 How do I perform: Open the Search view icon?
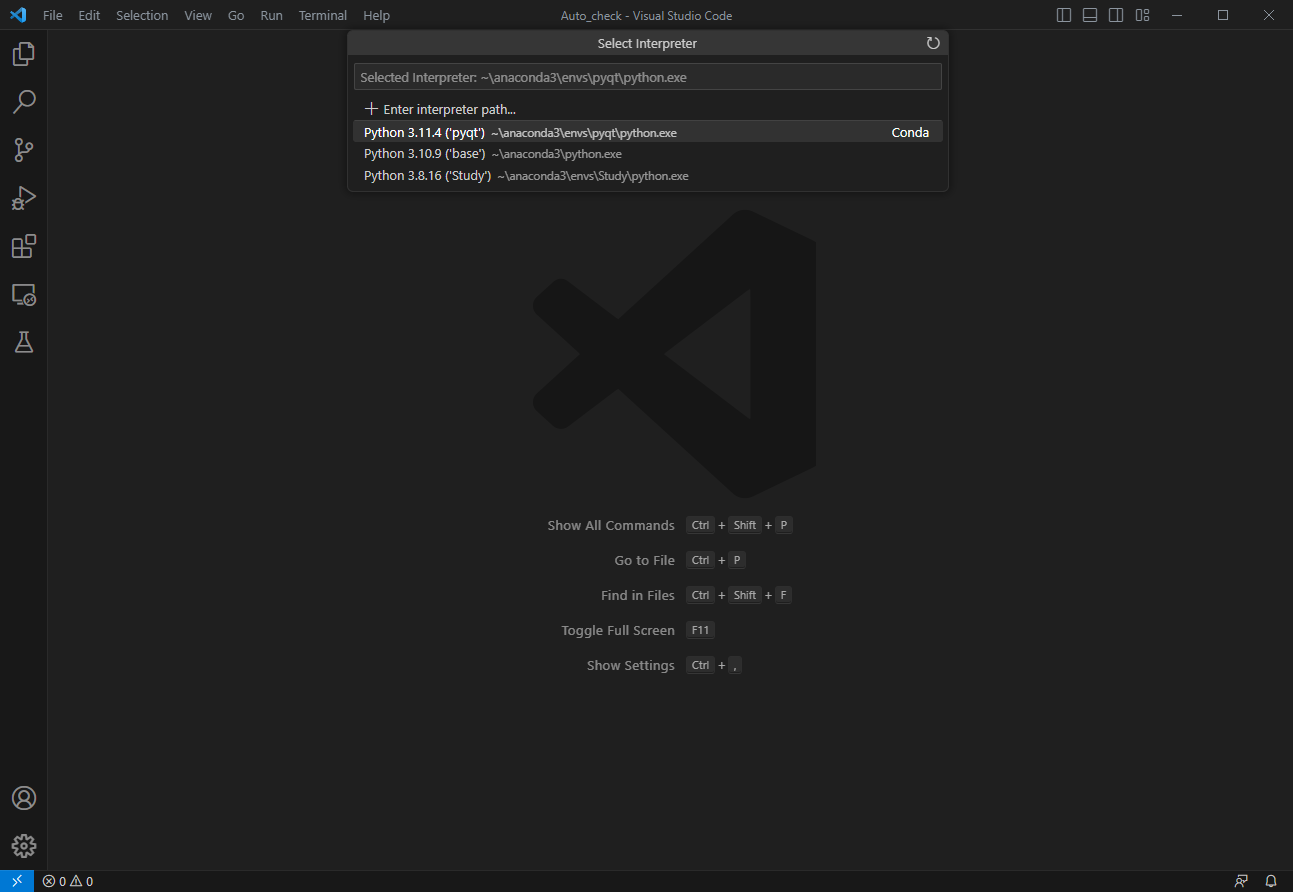tap(24, 102)
